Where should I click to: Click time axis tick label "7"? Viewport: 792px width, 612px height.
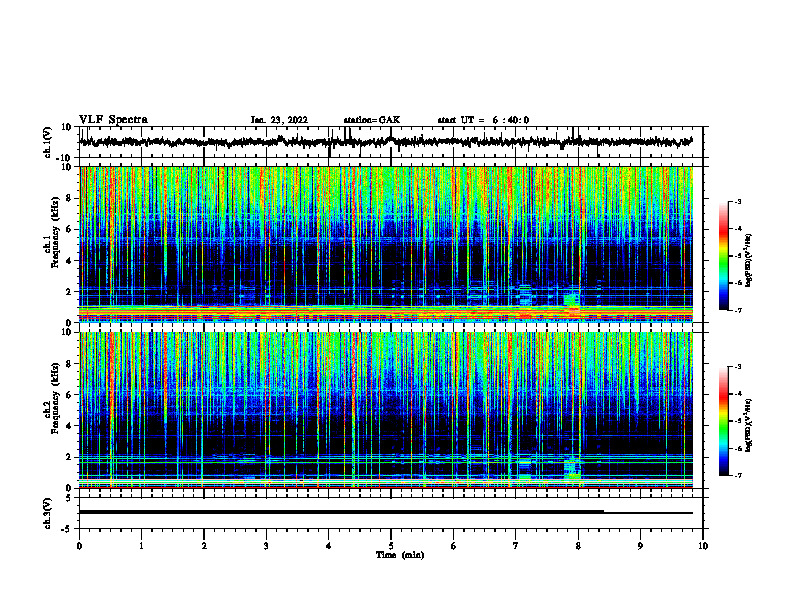516,546
